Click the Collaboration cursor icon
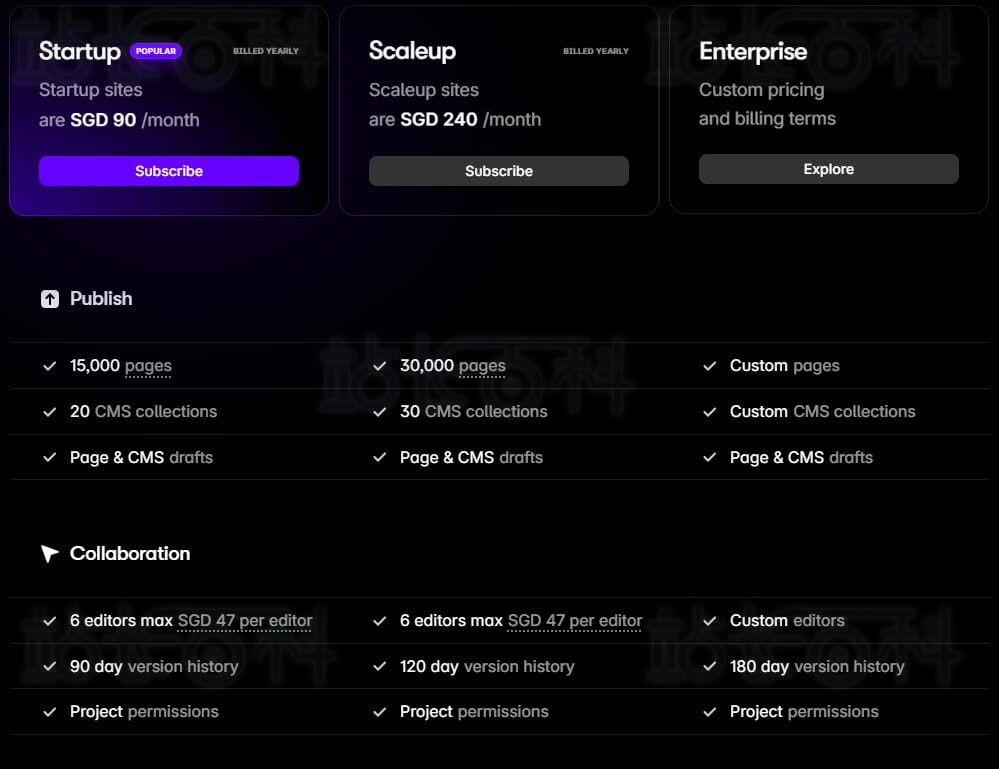The image size is (999, 769). pyautogui.click(x=50, y=554)
